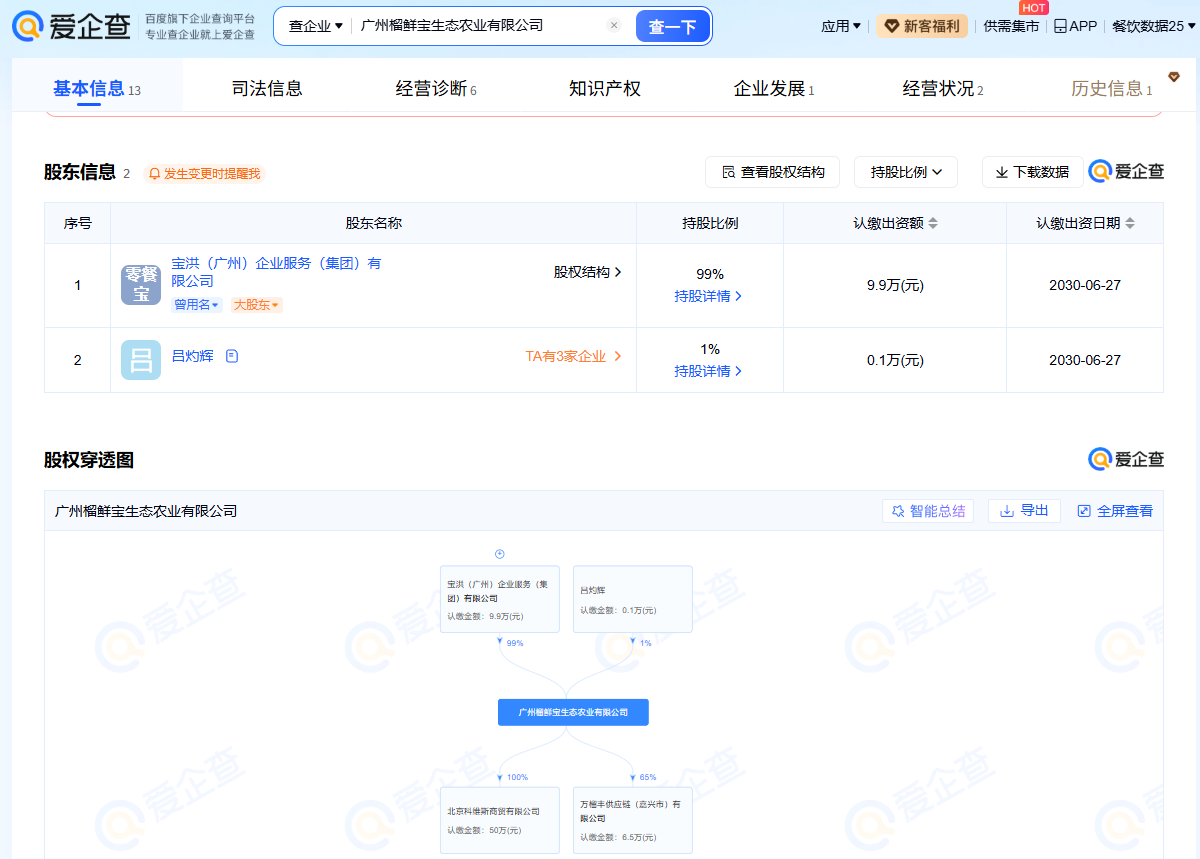View 持股详情 for 1% shareholder

coord(708,371)
